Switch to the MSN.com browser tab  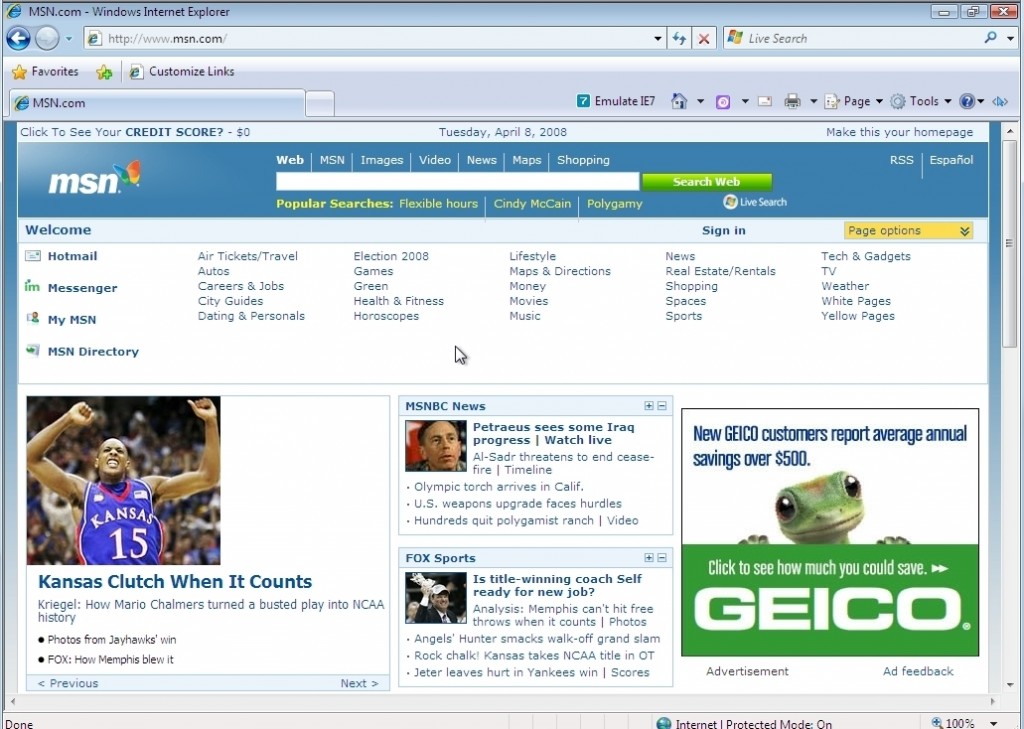[155, 103]
